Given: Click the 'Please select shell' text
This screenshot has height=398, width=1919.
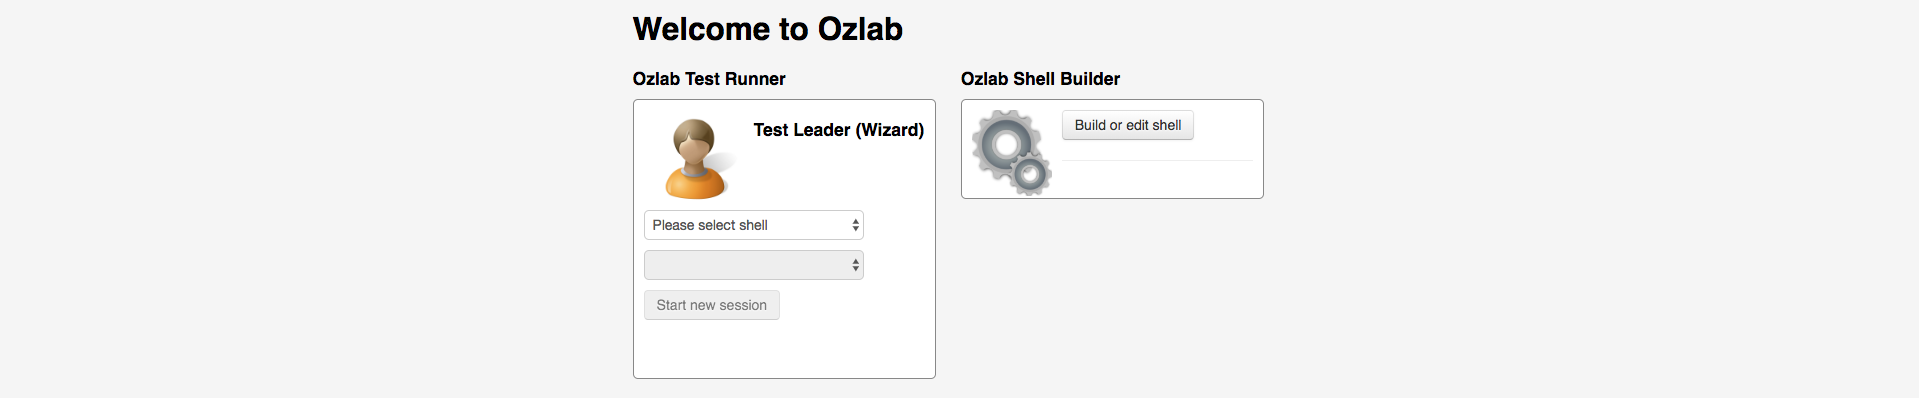Looking at the screenshot, I should pos(710,225).
